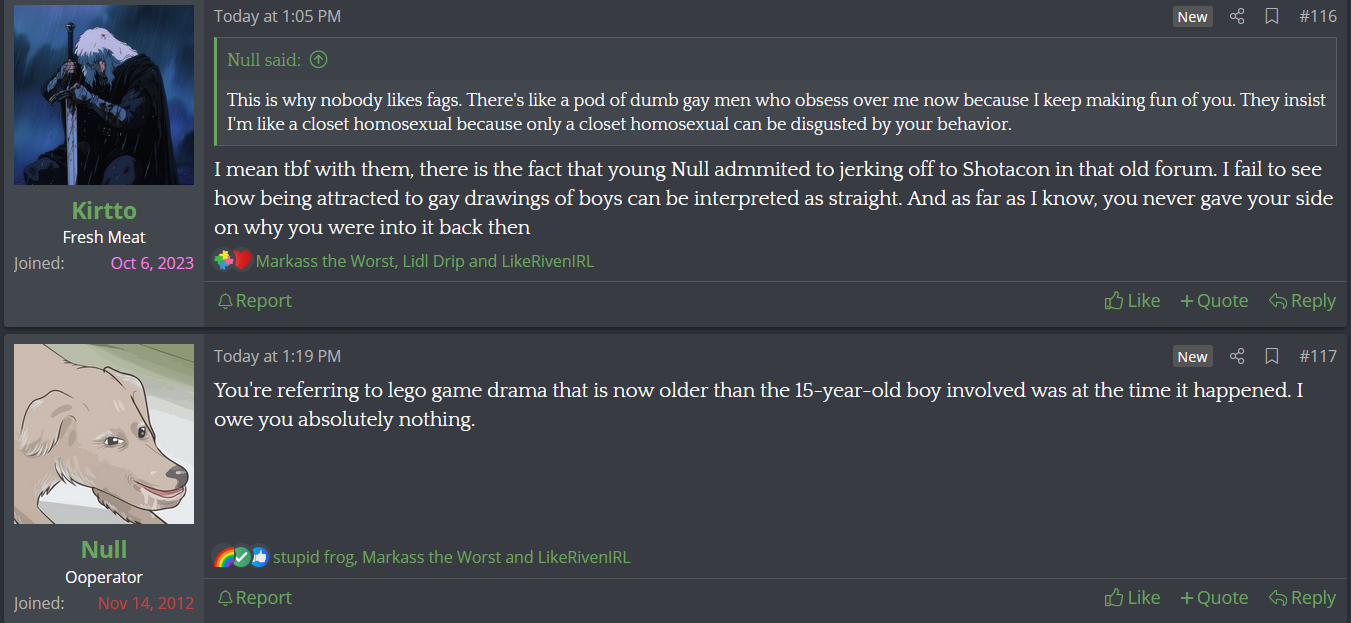The image size is (1351, 623).
Task: Like Null's post #117
Action: click(1132, 598)
